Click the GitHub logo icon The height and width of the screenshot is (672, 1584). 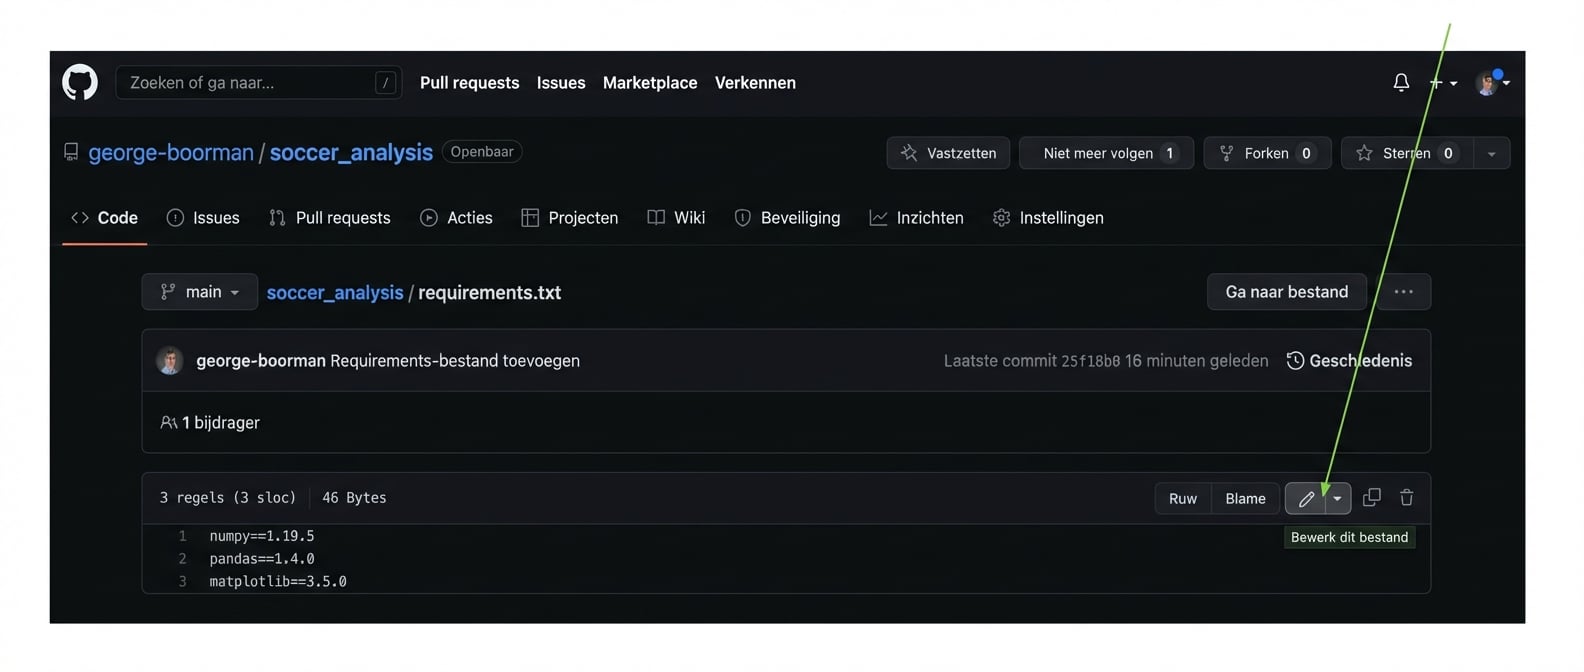(80, 82)
